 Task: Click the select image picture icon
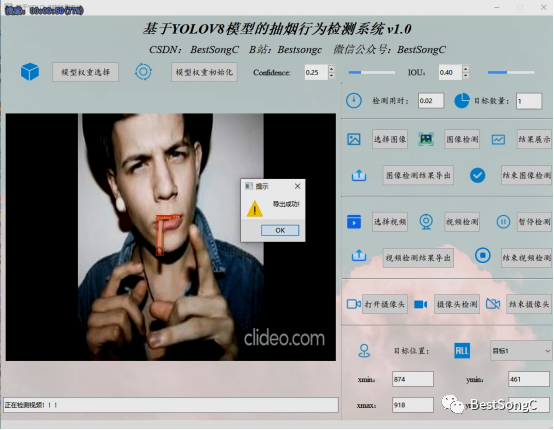click(x=354, y=139)
